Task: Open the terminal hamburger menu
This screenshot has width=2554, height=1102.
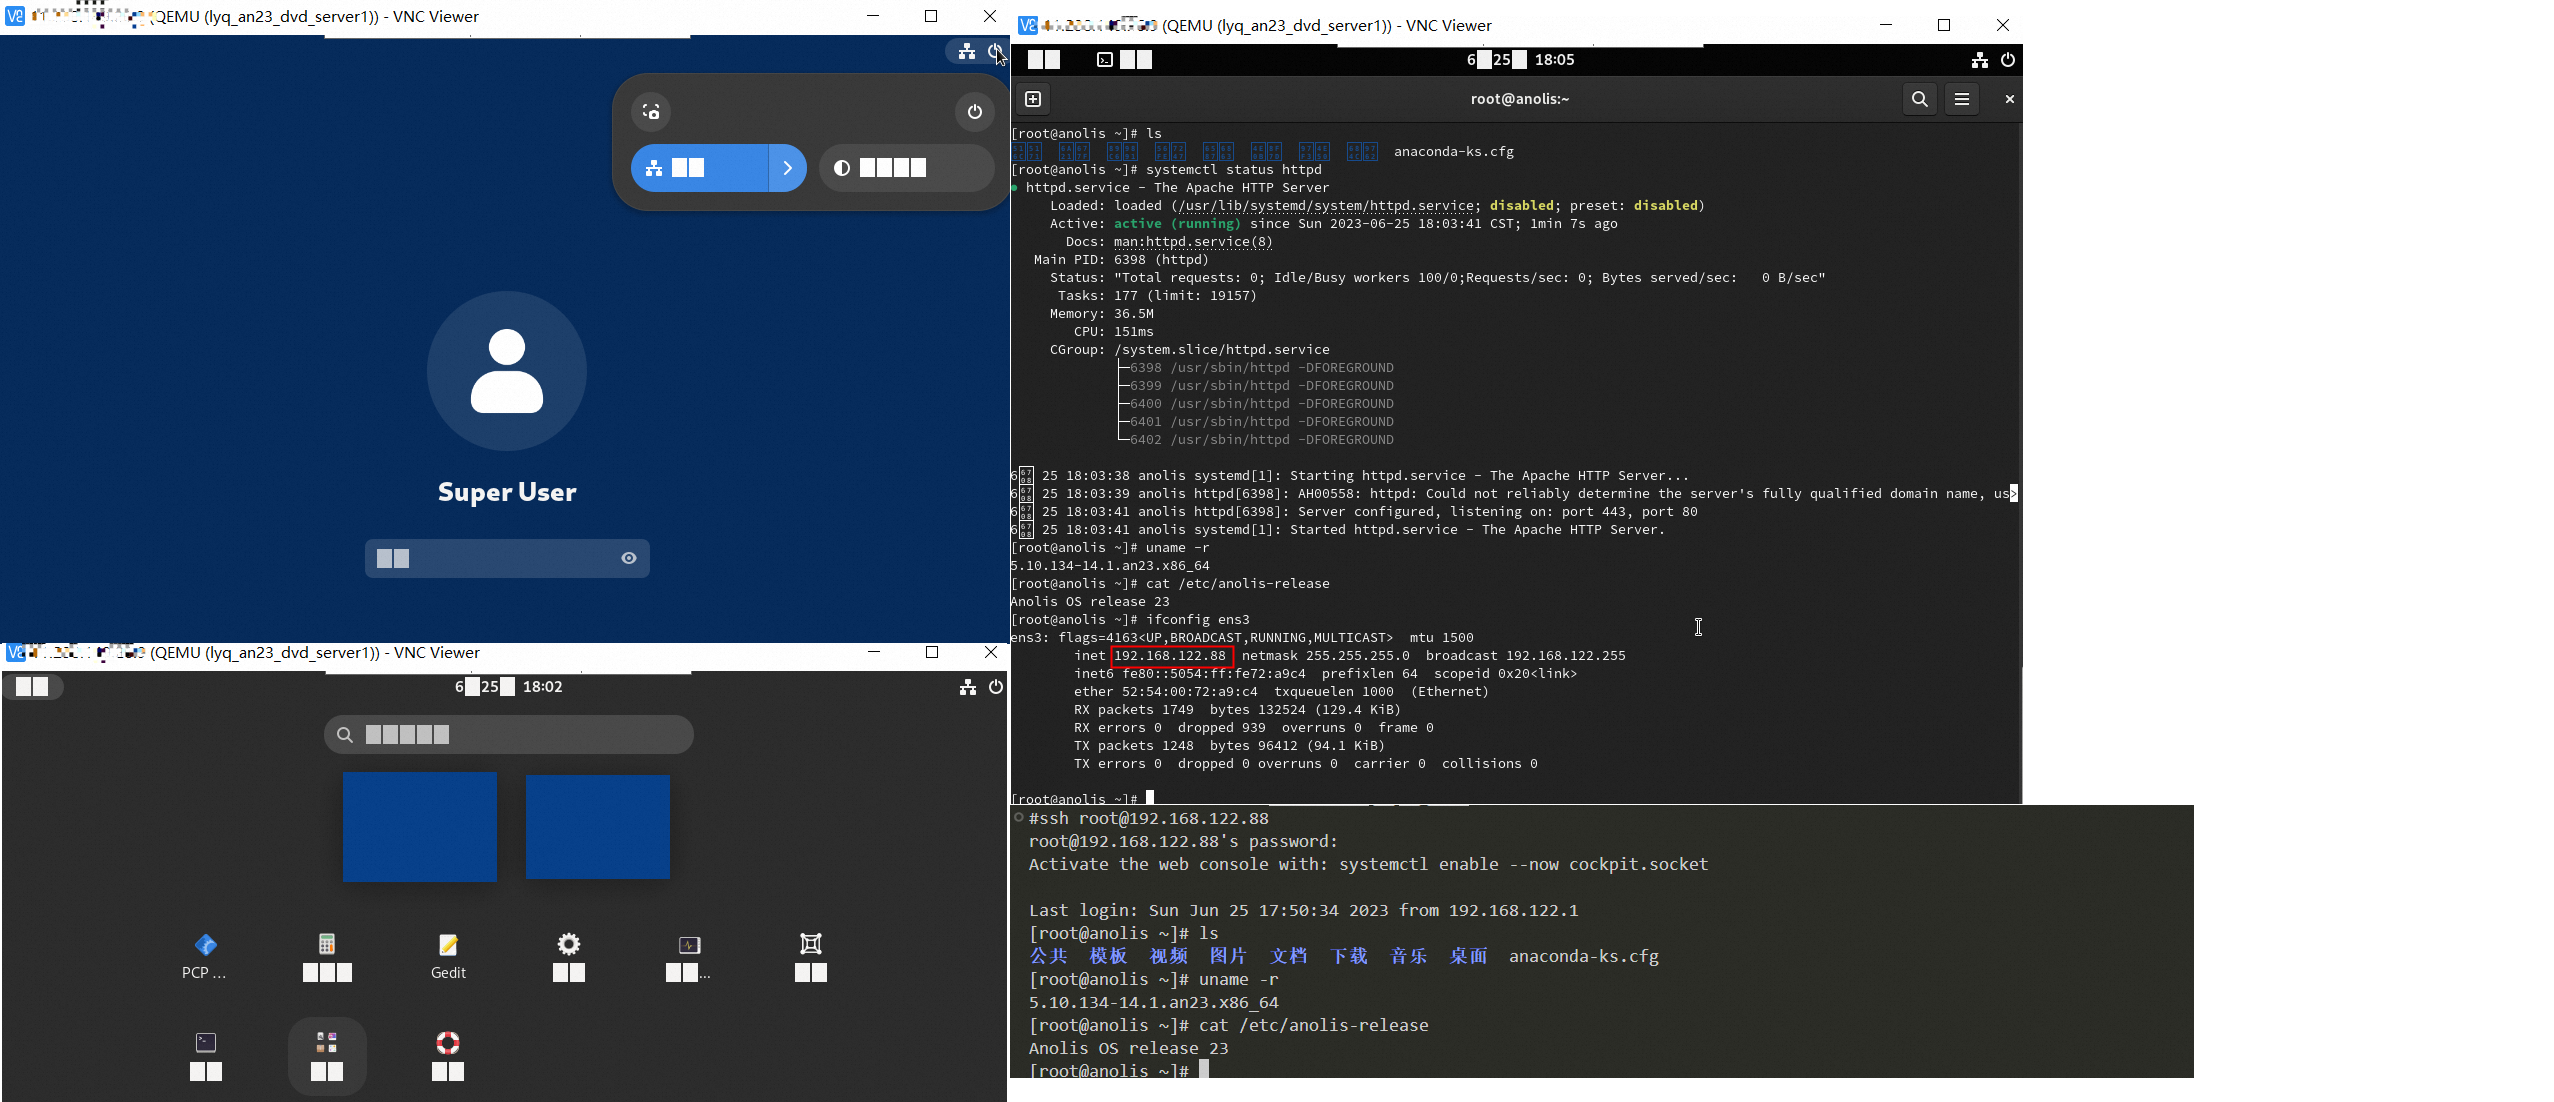Action: coord(1962,99)
